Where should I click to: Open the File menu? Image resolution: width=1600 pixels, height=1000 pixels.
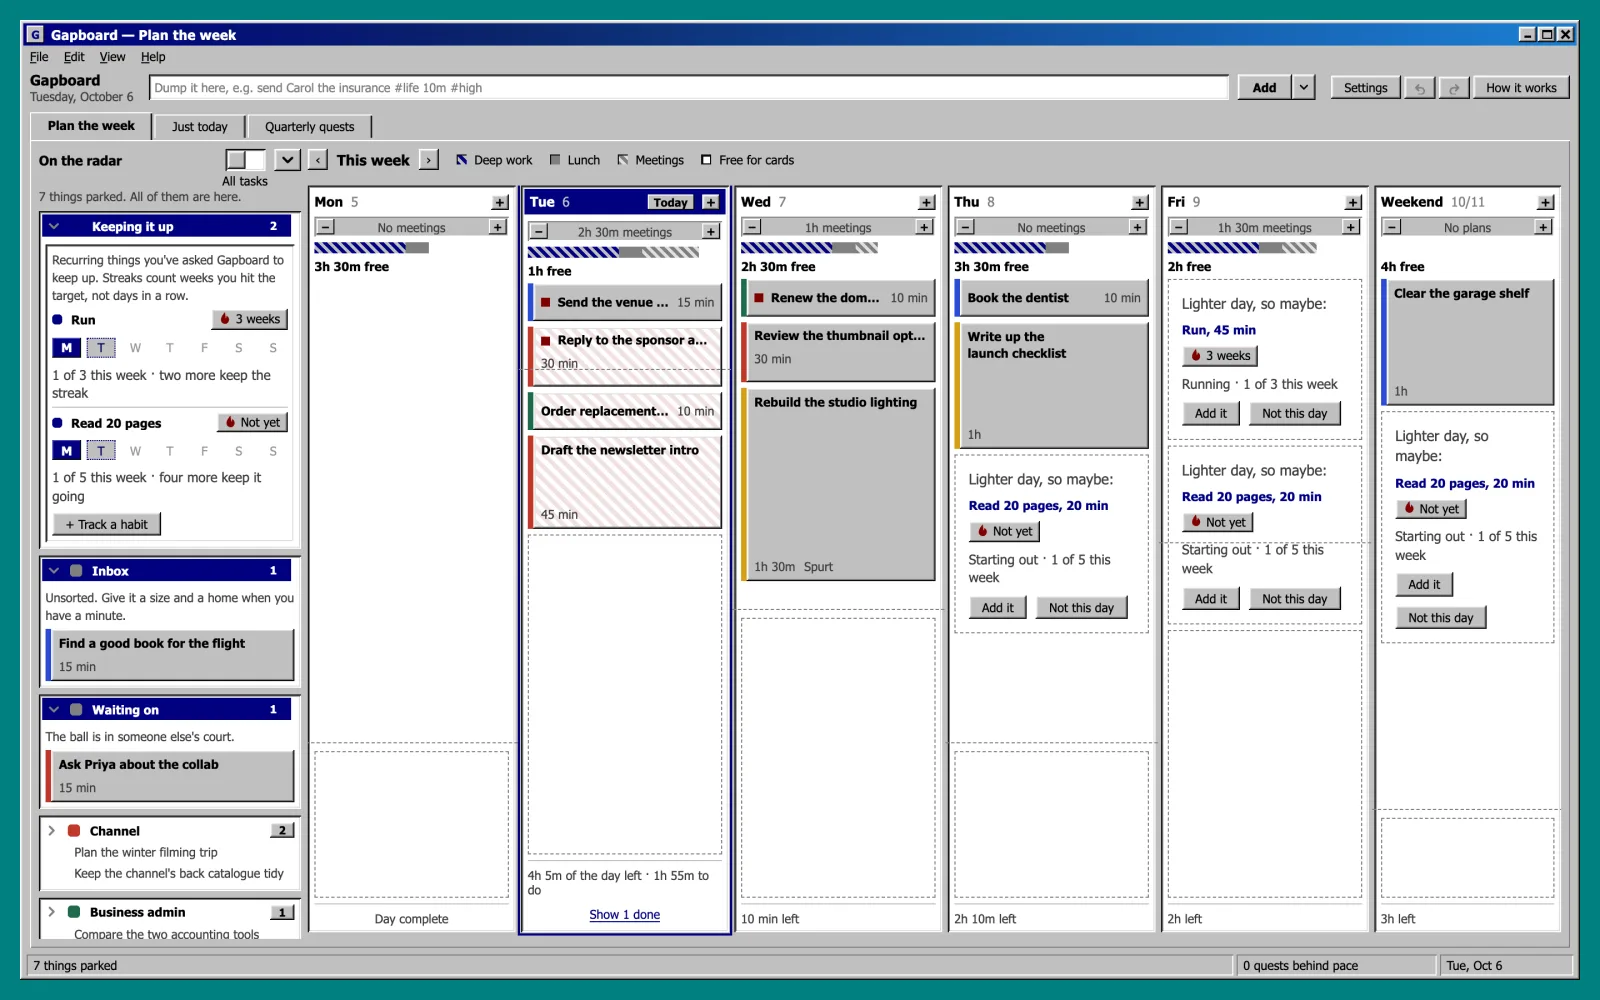(x=39, y=57)
